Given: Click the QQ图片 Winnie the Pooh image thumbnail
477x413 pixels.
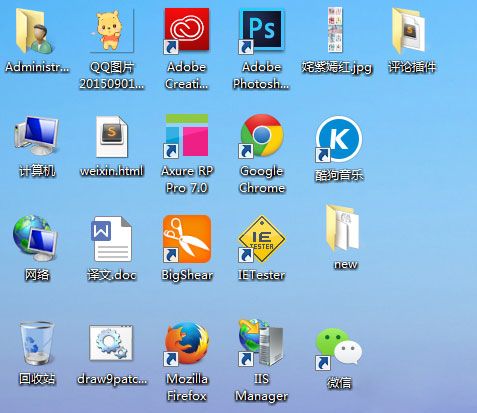Looking at the screenshot, I should (112, 31).
